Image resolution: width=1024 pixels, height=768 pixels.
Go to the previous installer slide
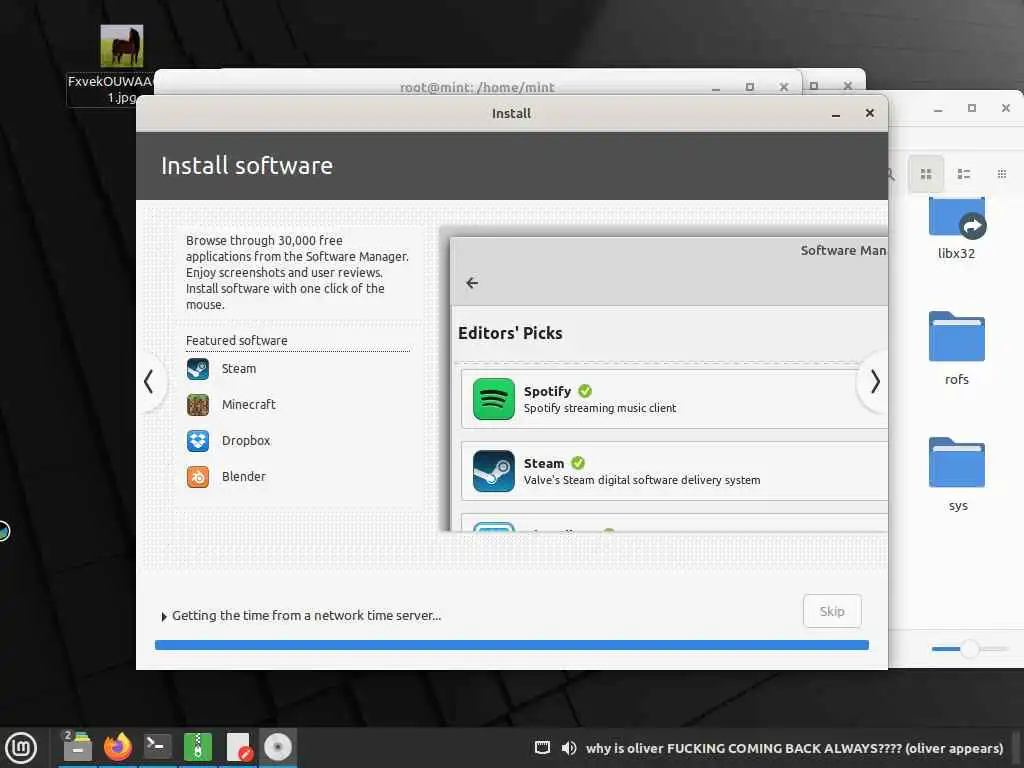click(150, 381)
